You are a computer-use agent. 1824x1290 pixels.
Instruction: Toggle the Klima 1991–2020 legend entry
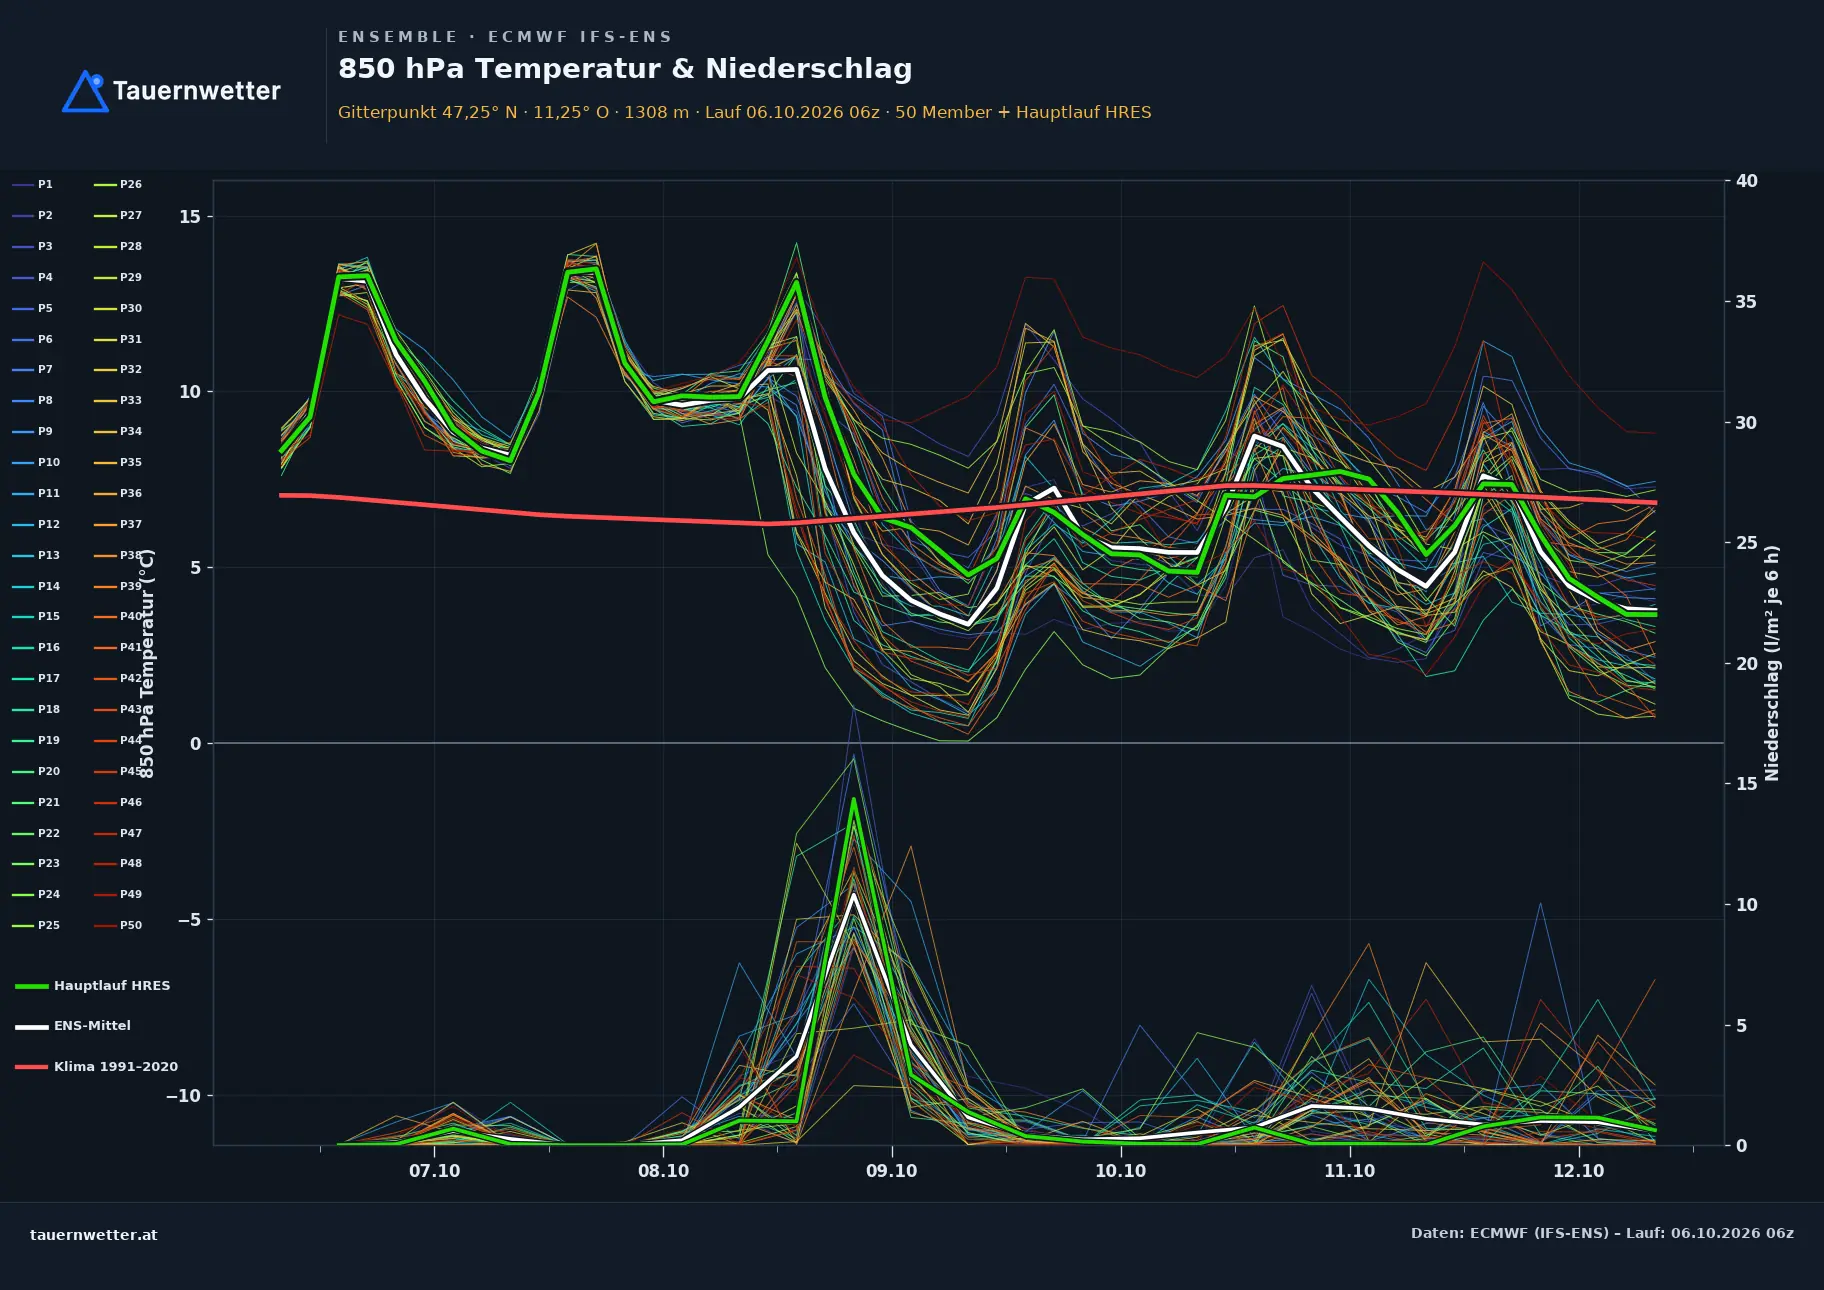tap(96, 1067)
